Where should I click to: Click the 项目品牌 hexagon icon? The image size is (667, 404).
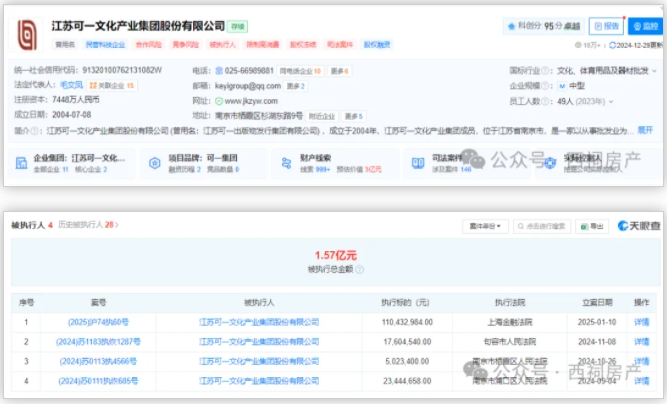(x=153, y=162)
